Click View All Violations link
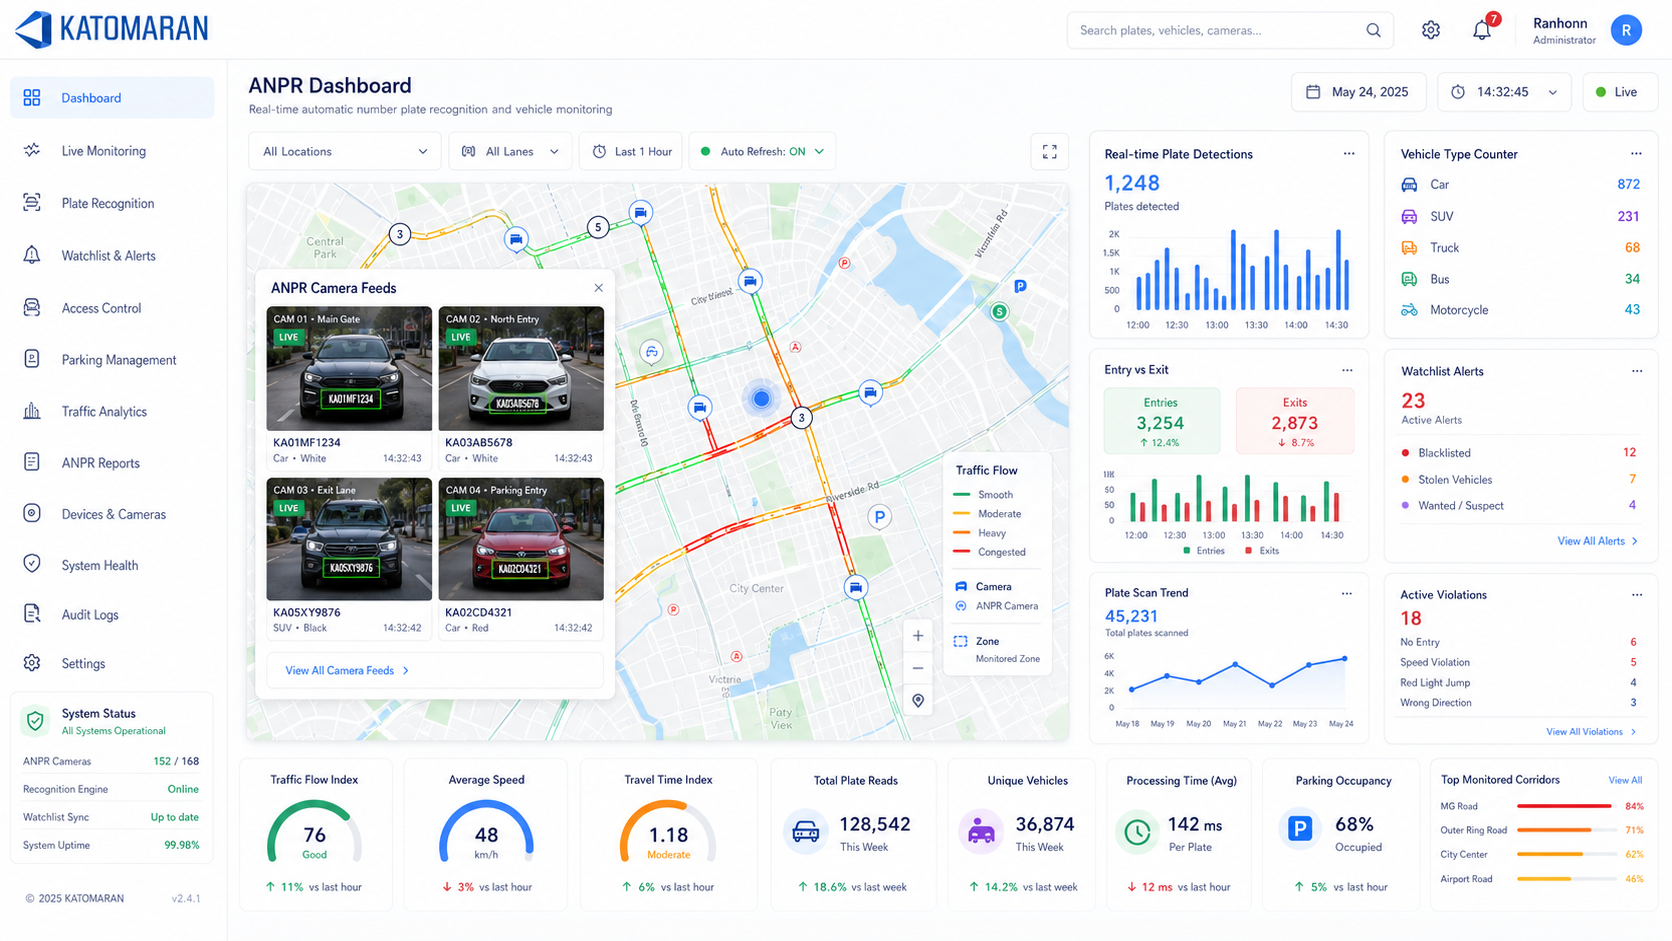Viewport: 1672px width, 941px height. (1591, 732)
